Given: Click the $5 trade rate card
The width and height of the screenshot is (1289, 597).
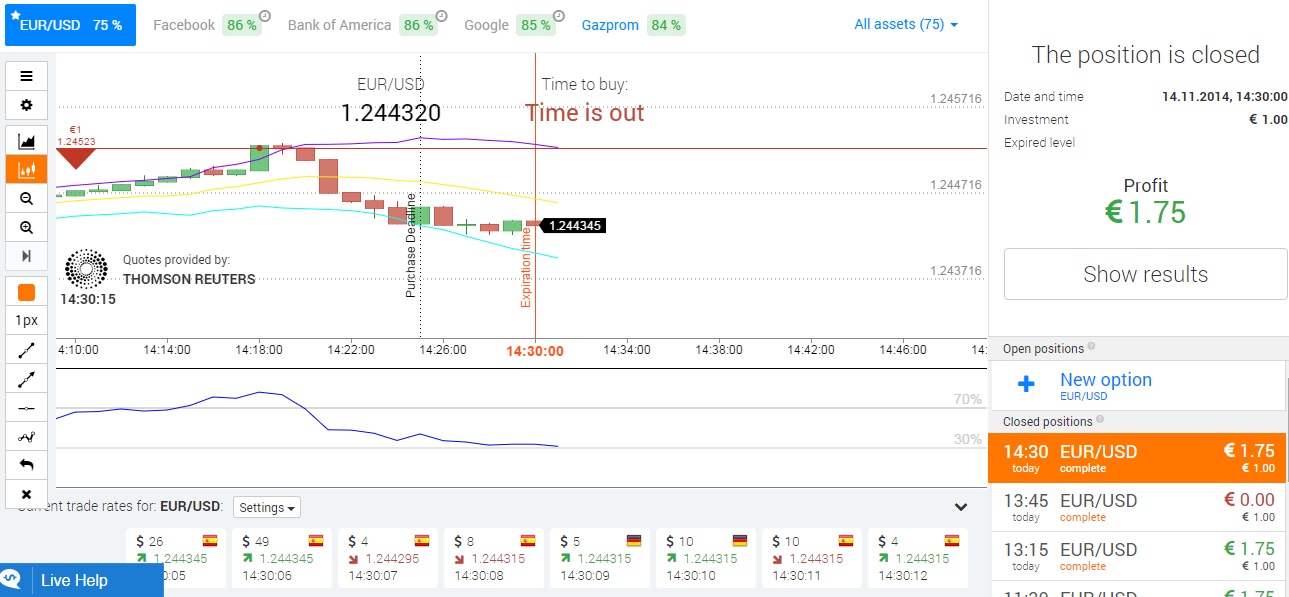Looking at the screenshot, I should [x=601, y=558].
